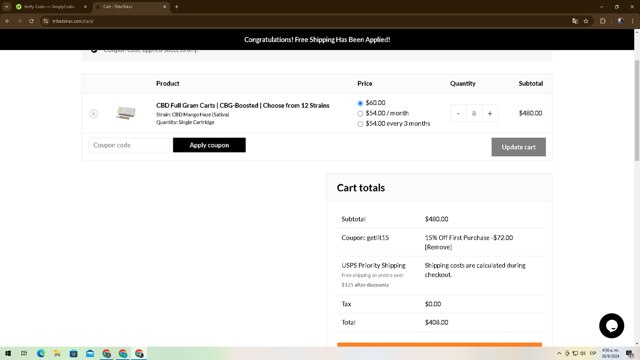Viewport: 640px width, 360px height.
Task: Close the Cart - TribeTokes tab
Action: pos(164,7)
